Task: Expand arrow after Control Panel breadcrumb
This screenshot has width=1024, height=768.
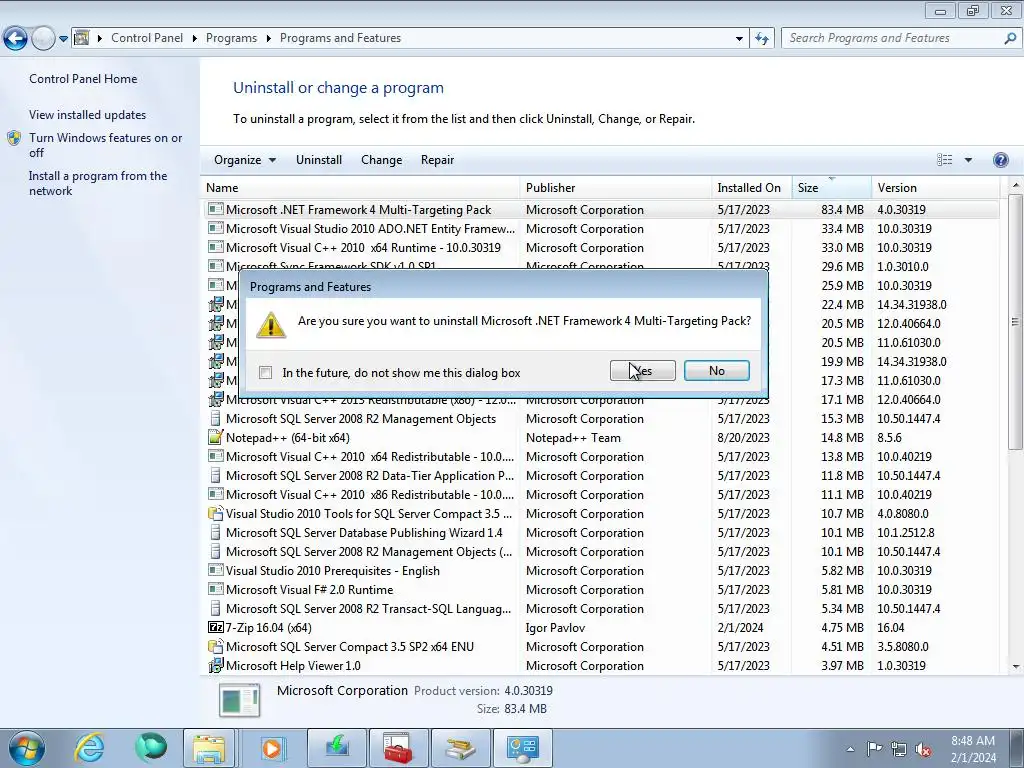Action: [x=195, y=39]
